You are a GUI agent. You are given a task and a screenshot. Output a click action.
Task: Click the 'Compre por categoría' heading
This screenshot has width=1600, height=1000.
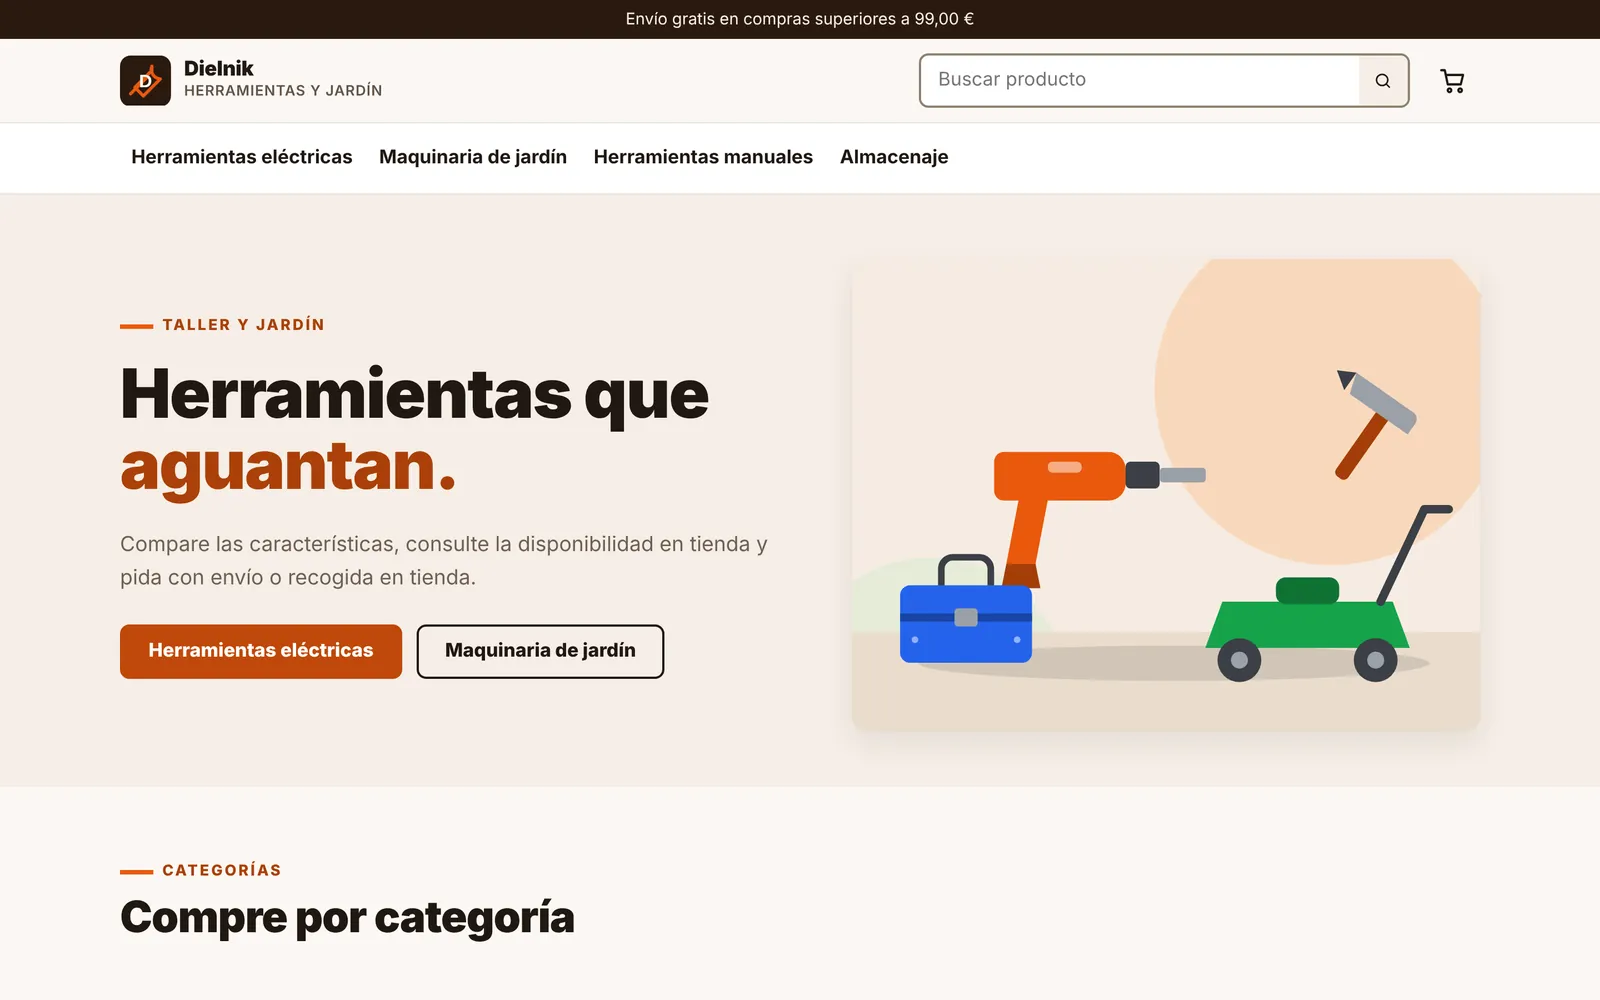point(347,917)
